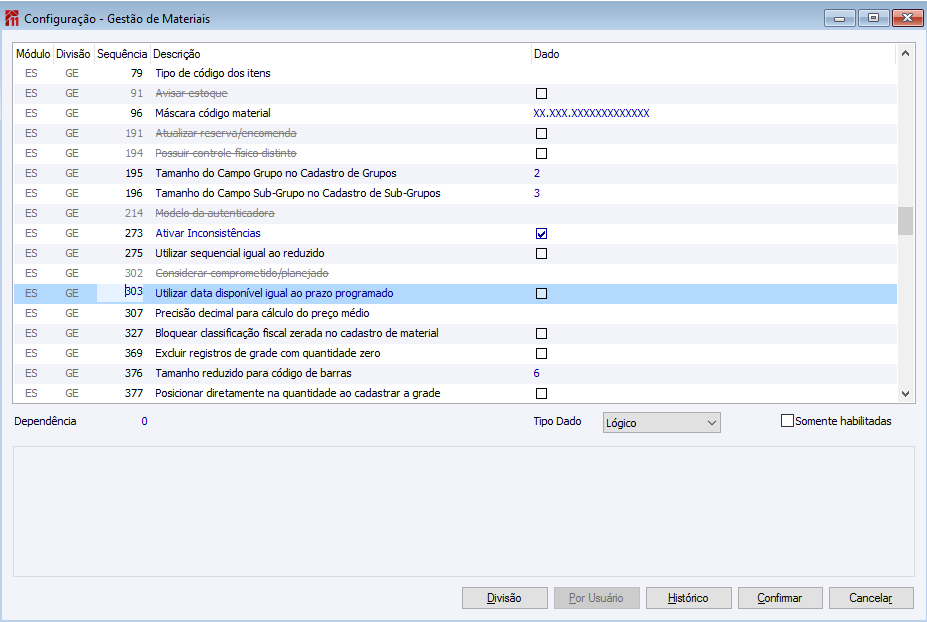Open the Histórico button
The height and width of the screenshot is (622, 927).
pos(688,598)
